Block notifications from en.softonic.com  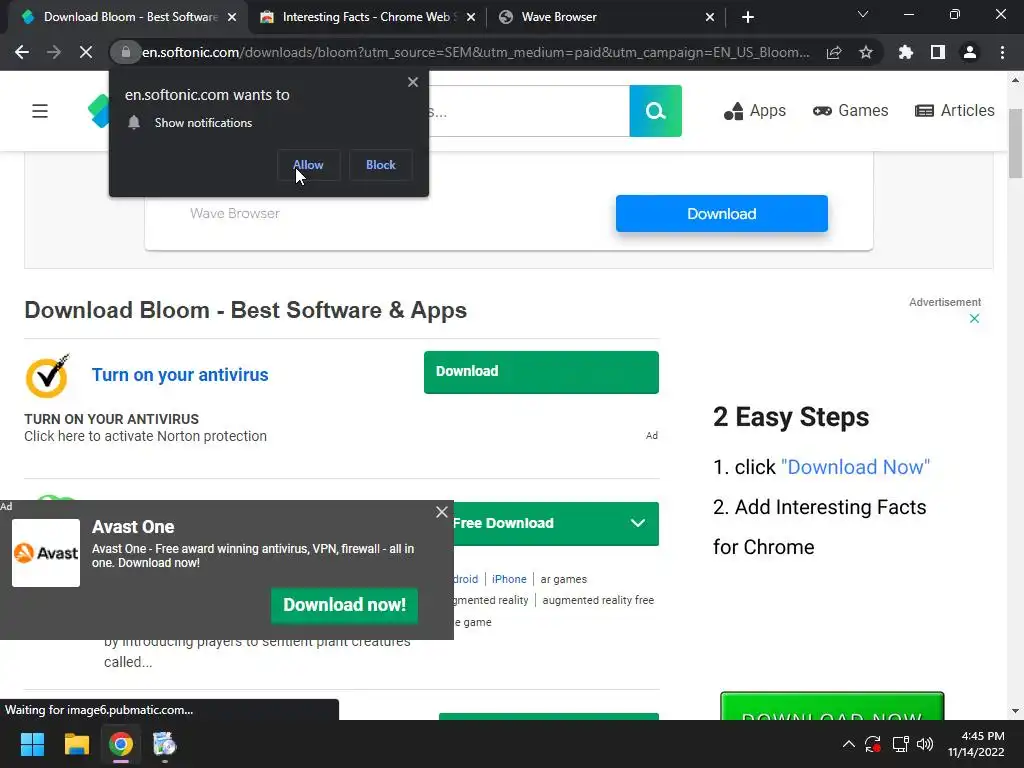point(381,165)
